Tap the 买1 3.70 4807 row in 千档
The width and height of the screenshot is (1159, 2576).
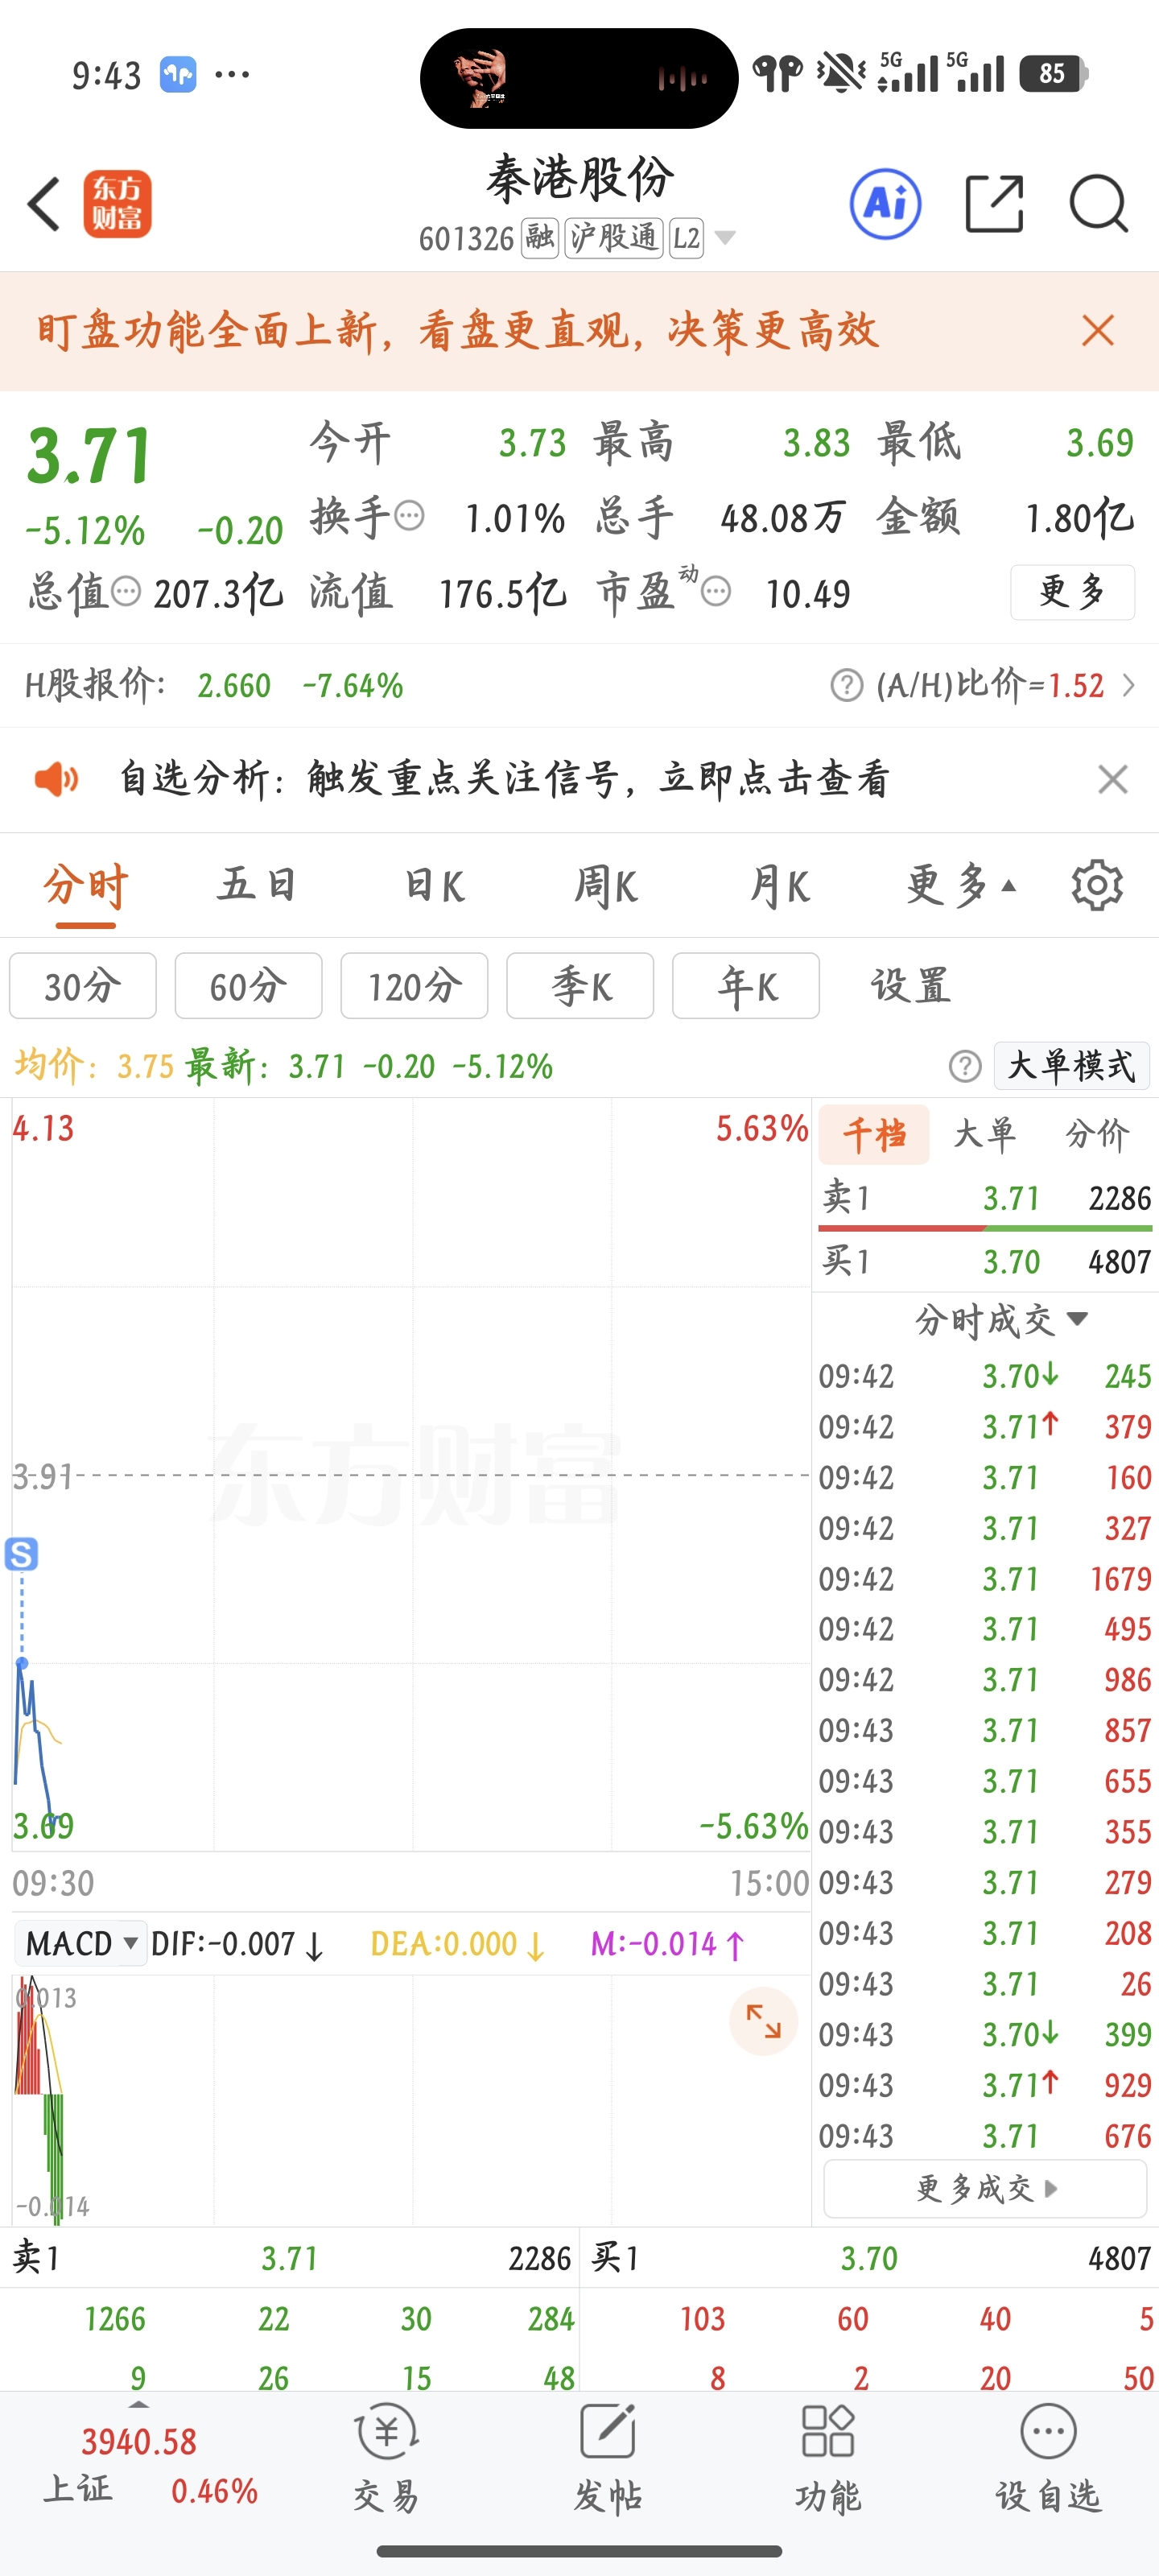click(x=985, y=1262)
